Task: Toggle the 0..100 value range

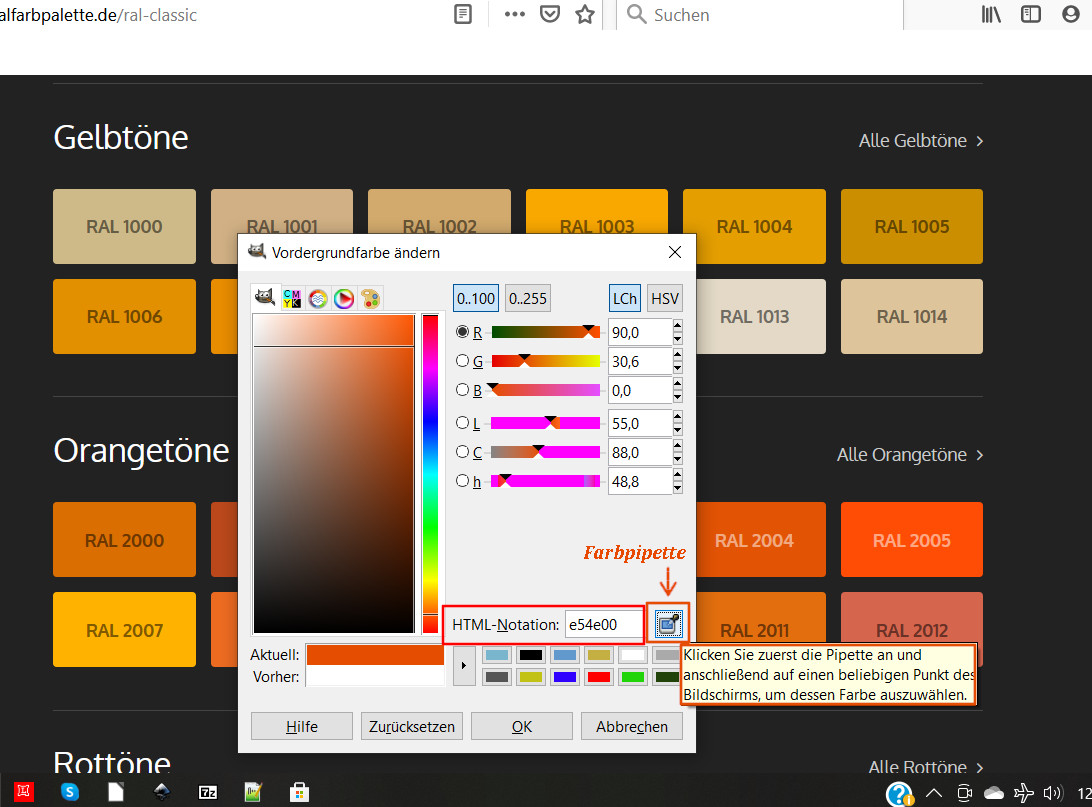Action: point(476,299)
